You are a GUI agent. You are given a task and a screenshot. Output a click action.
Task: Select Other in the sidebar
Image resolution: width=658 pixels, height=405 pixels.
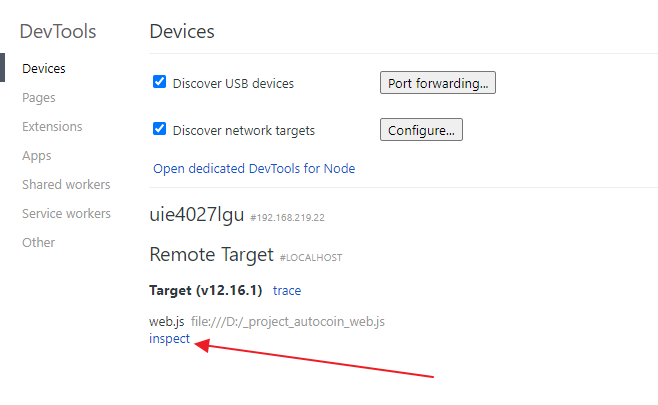tap(39, 242)
